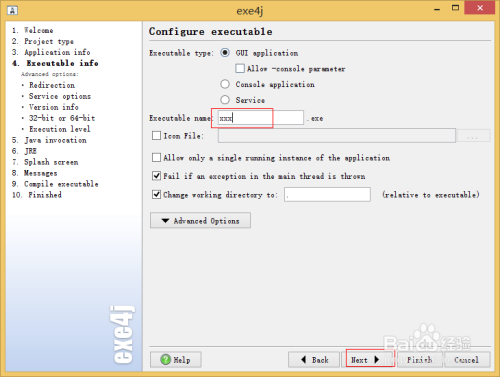Click the Help button

176,359
